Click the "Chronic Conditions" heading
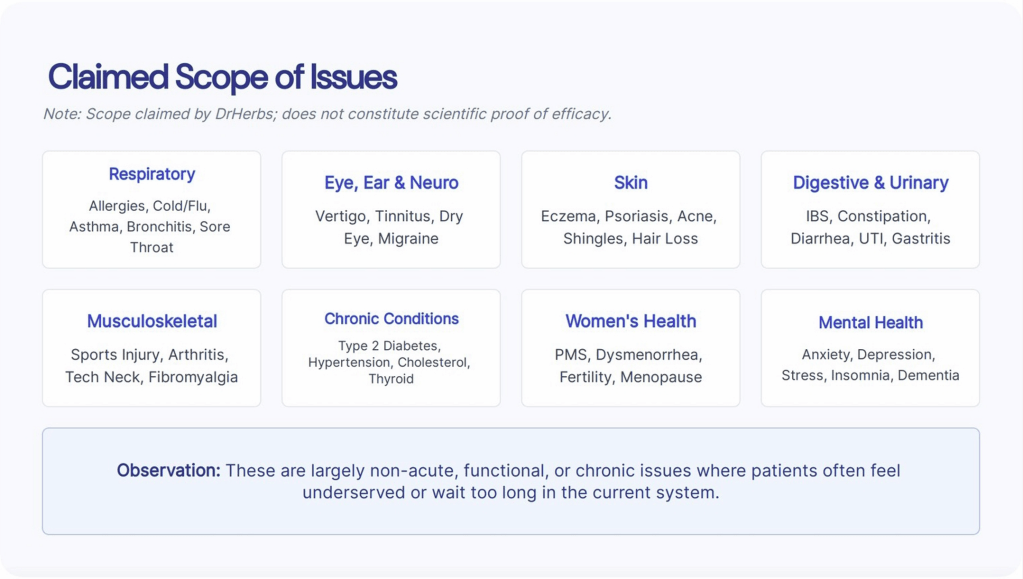Viewport: 1023px width, 579px height. pyautogui.click(x=391, y=319)
